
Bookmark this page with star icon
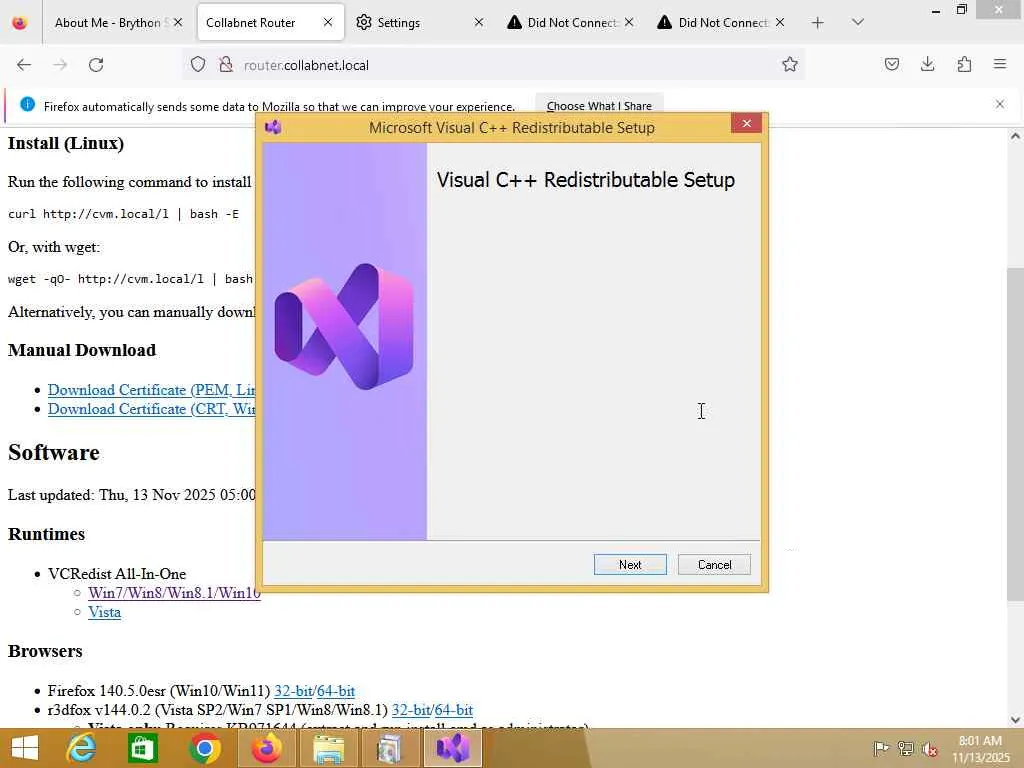coord(790,64)
